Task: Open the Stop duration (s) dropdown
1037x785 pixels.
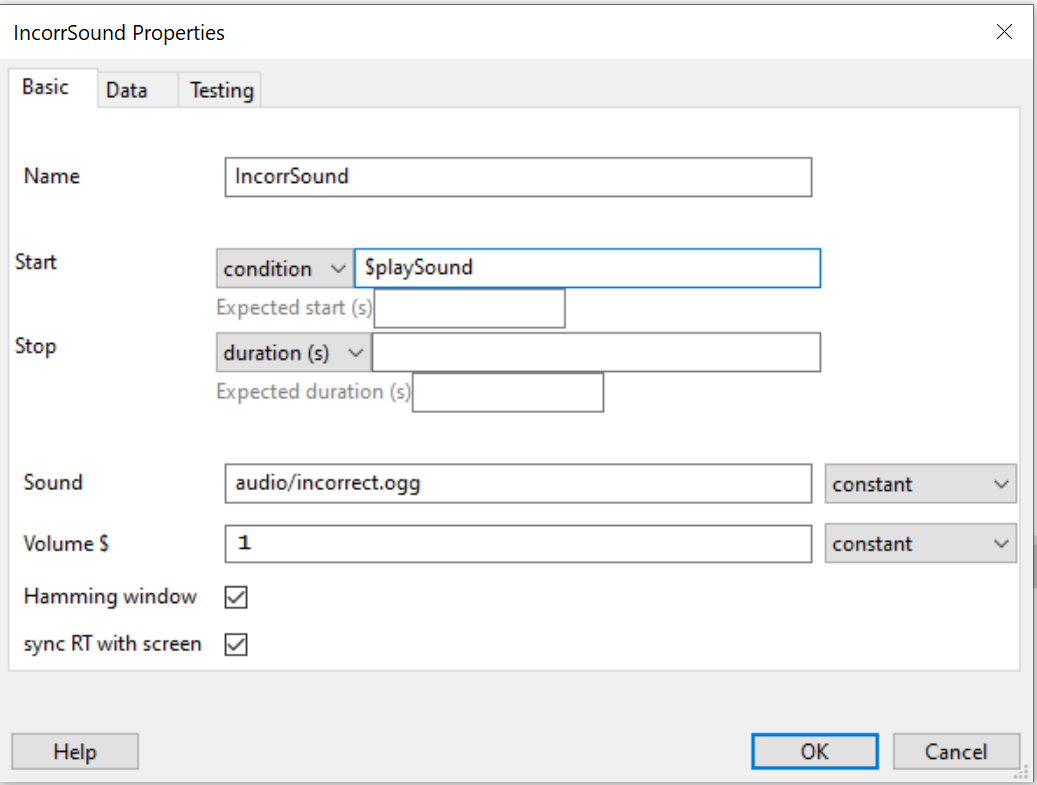Action: pos(293,353)
